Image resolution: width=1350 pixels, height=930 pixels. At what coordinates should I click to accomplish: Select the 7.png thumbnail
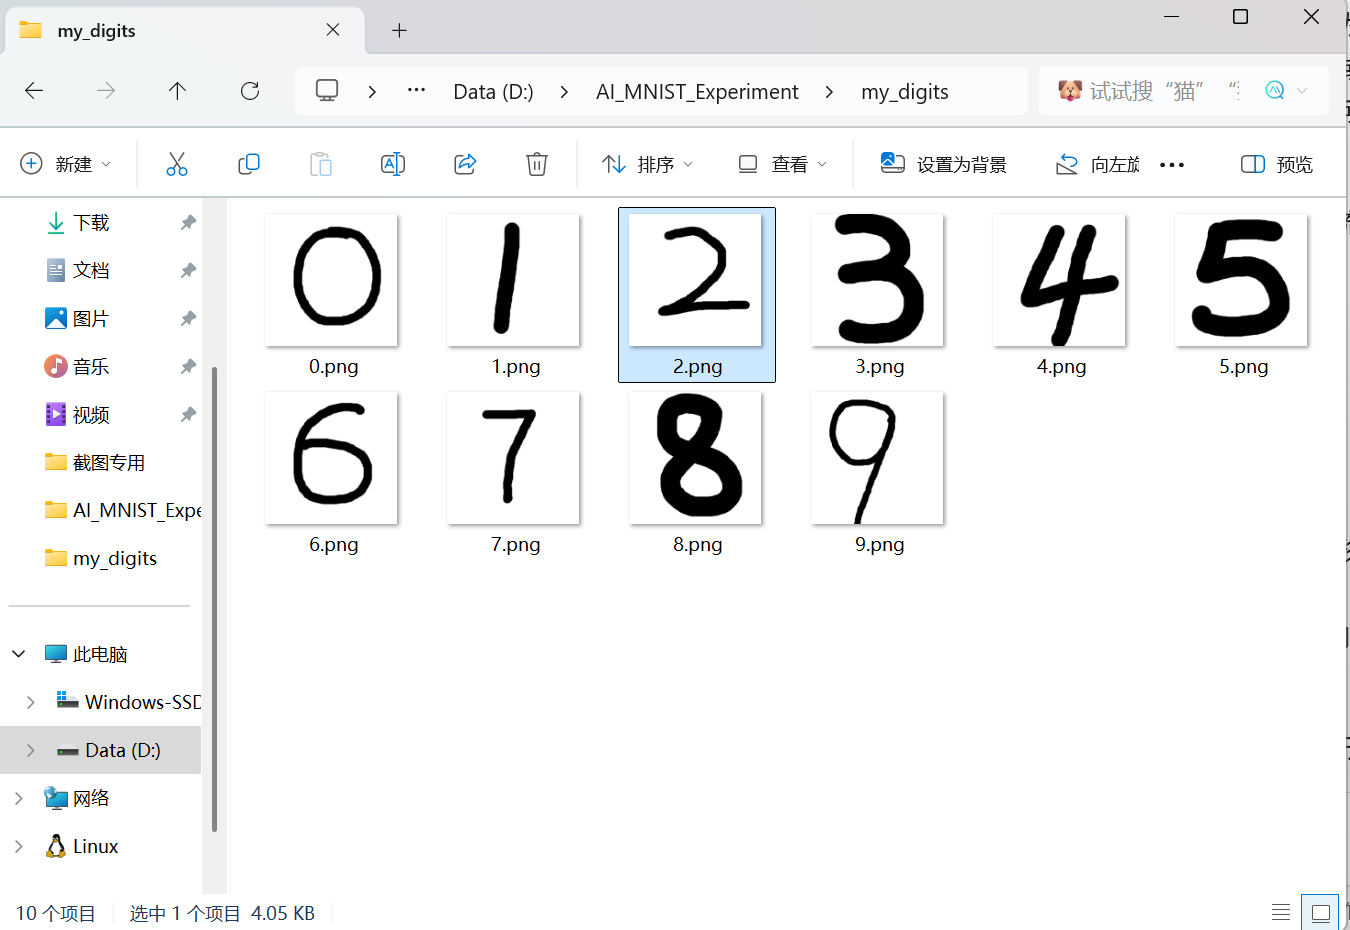point(514,458)
